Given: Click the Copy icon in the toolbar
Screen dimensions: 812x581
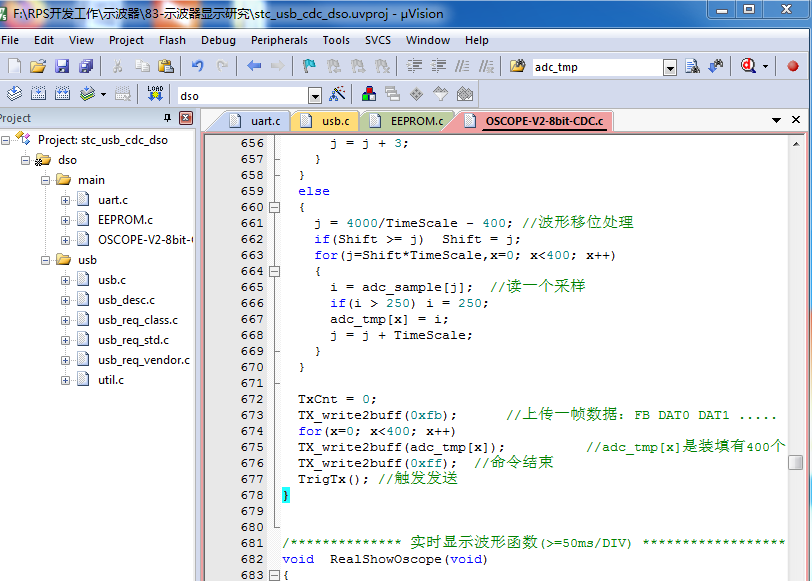Looking at the screenshot, I should coord(142,66).
